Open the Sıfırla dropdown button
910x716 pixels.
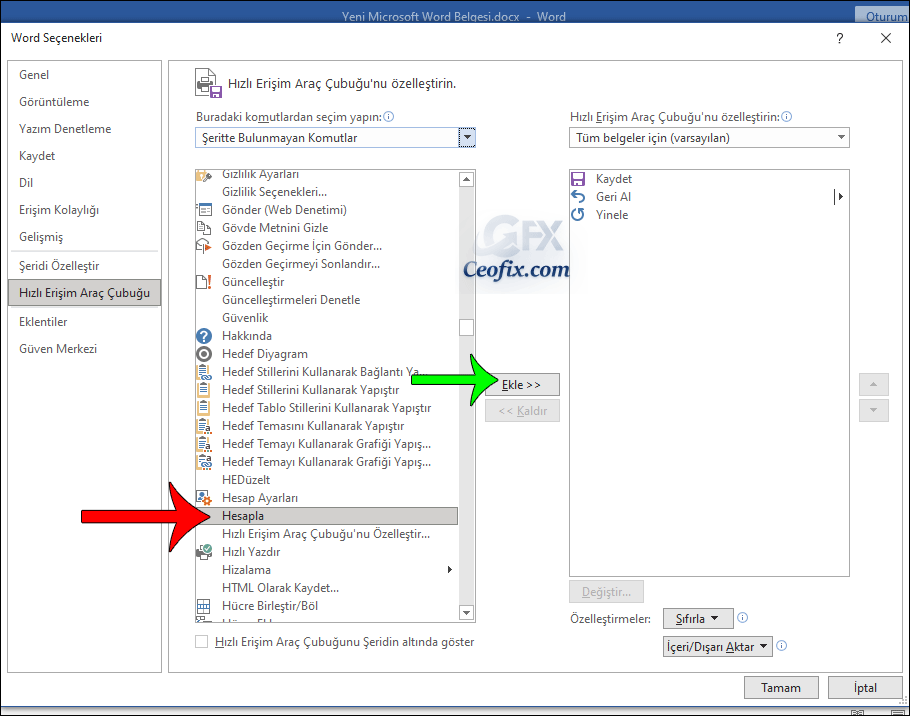(x=698, y=619)
